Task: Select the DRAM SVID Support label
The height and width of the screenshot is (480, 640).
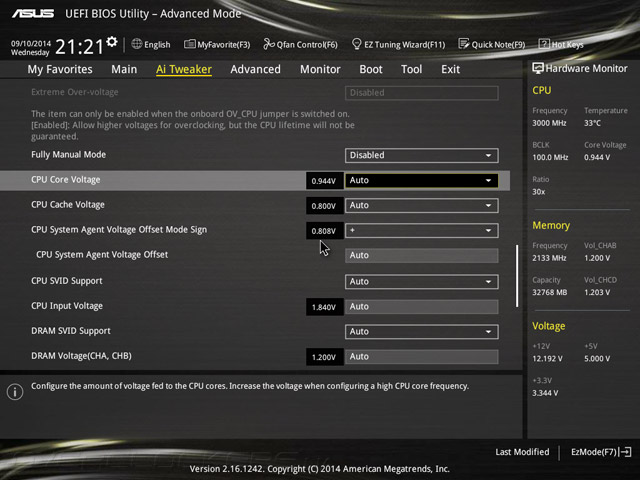Action: click(x=71, y=331)
